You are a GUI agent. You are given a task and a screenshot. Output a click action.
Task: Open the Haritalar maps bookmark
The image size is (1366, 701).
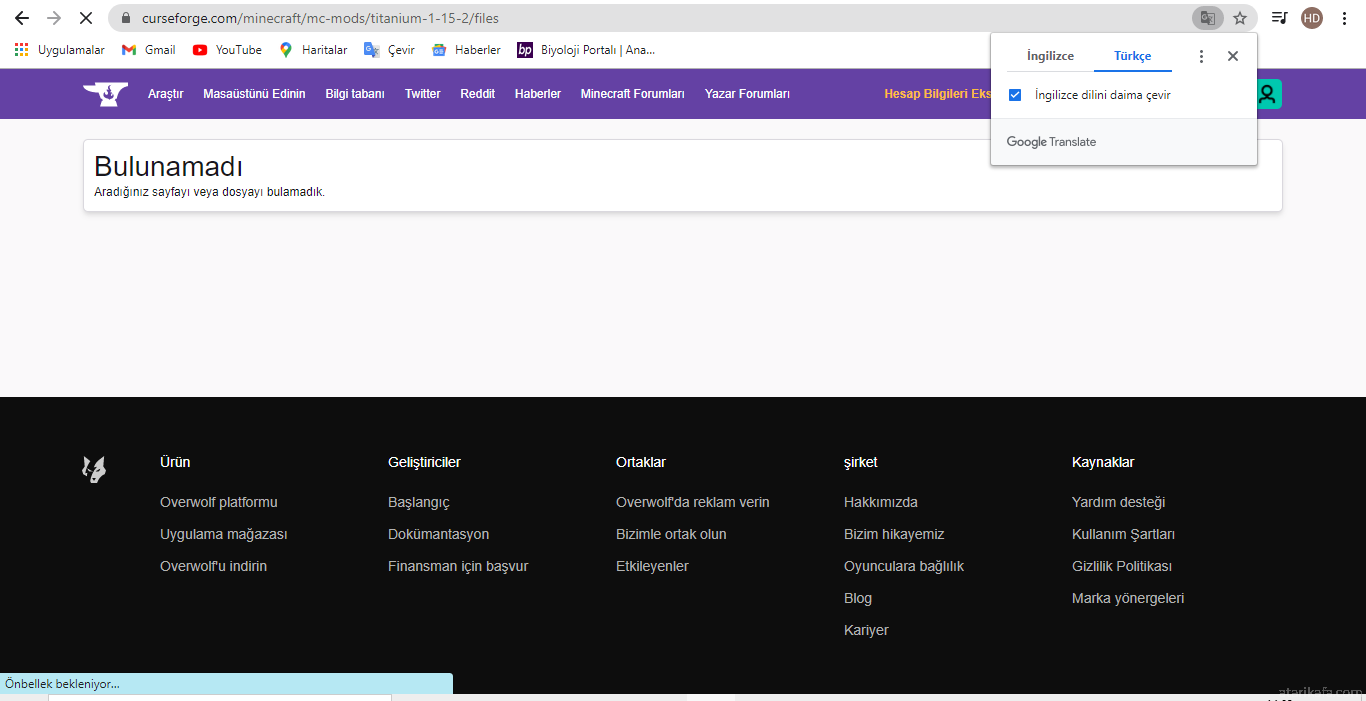coord(313,50)
